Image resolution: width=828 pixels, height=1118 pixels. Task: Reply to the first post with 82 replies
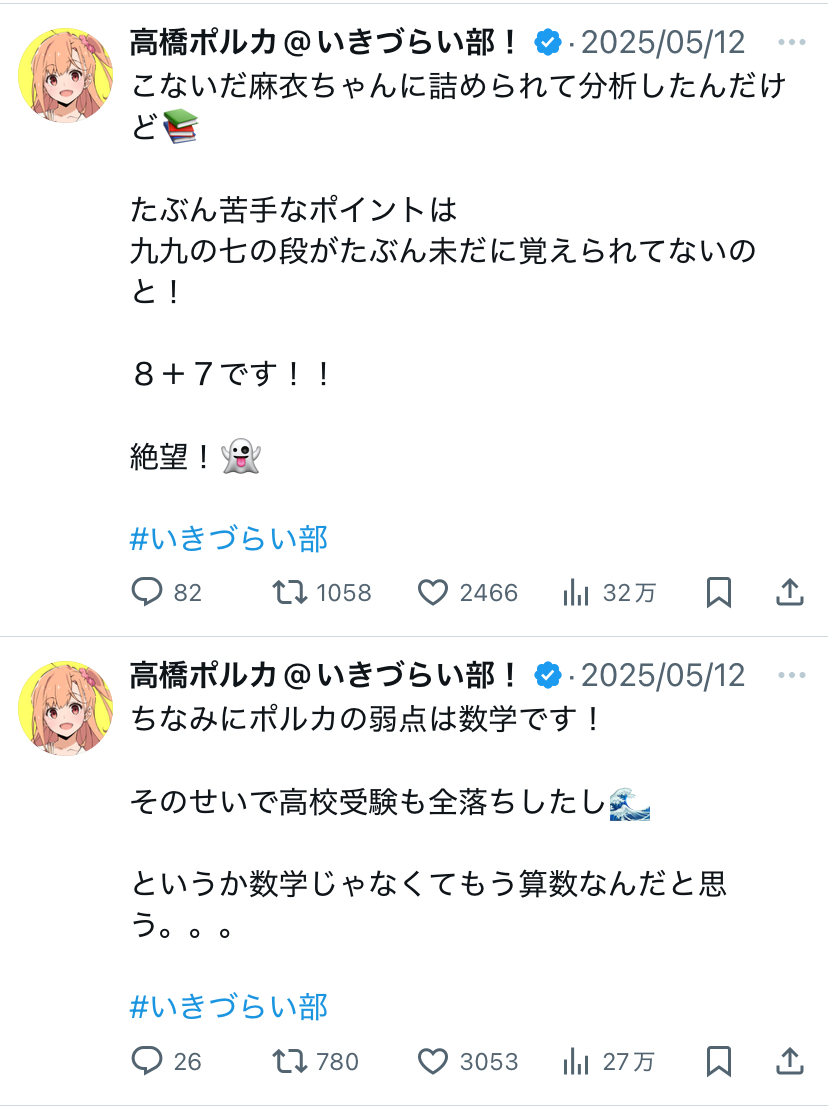point(147,593)
